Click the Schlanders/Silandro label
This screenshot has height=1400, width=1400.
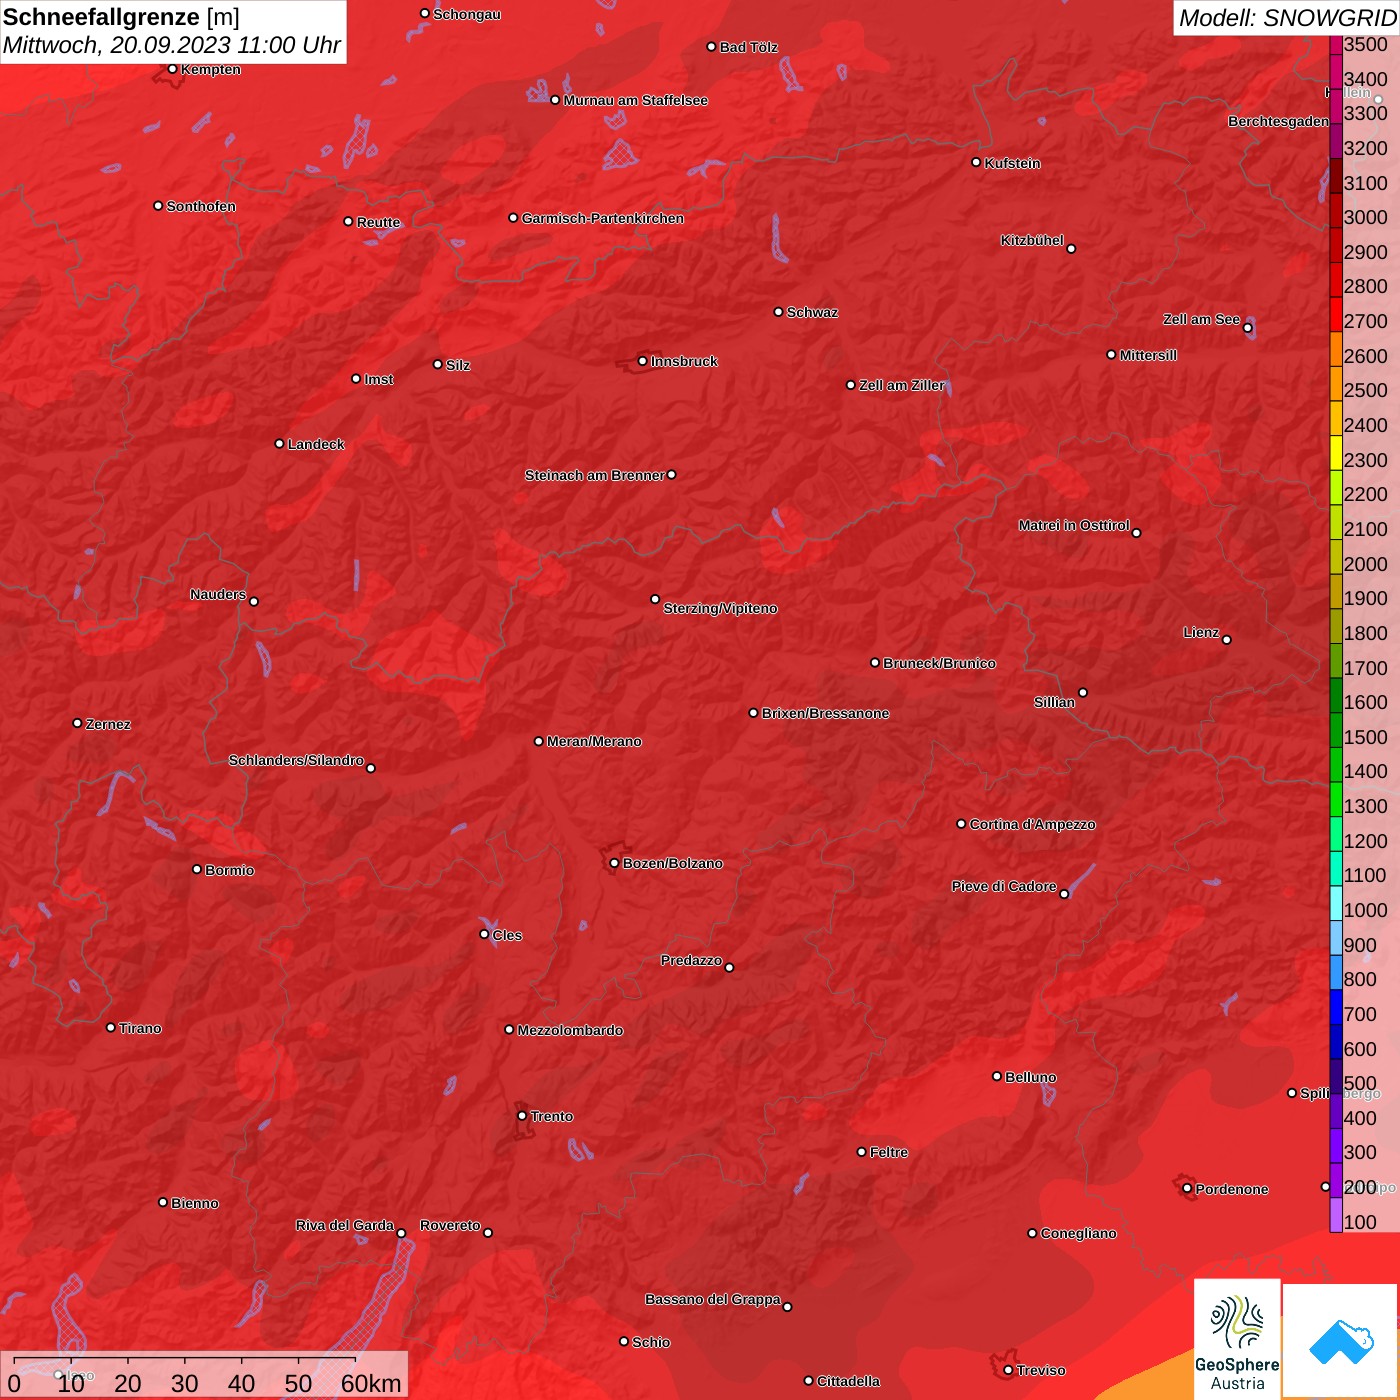[x=296, y=760]
